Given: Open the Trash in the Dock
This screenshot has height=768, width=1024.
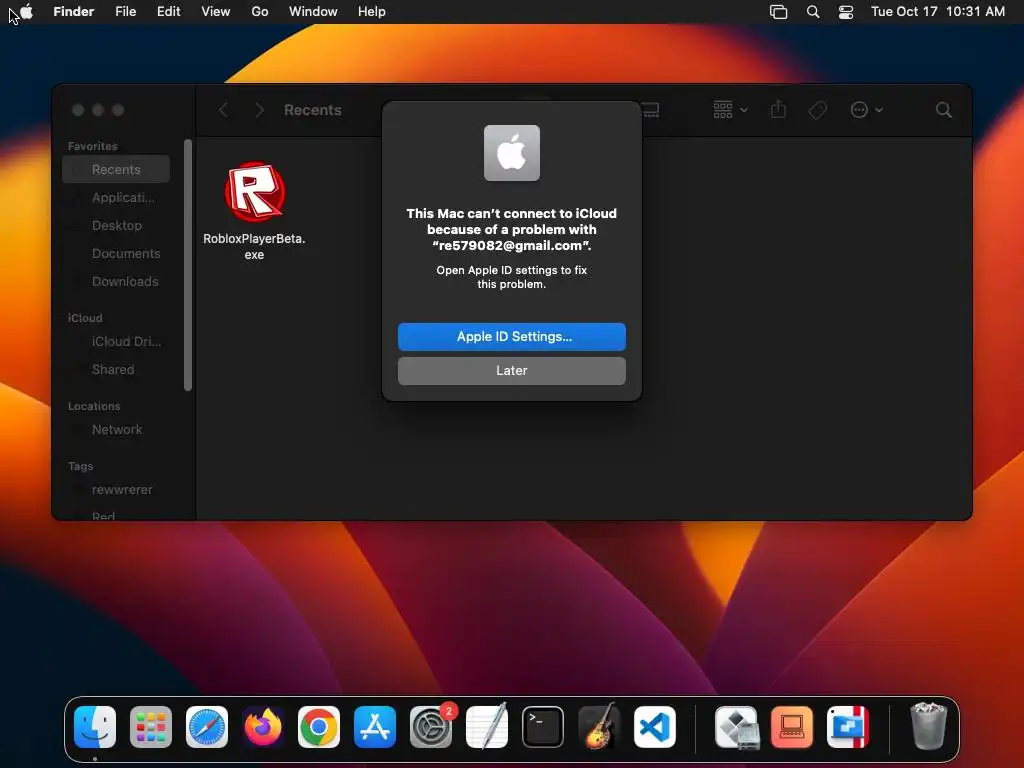Looking at the screenshot, I should 928,726.
